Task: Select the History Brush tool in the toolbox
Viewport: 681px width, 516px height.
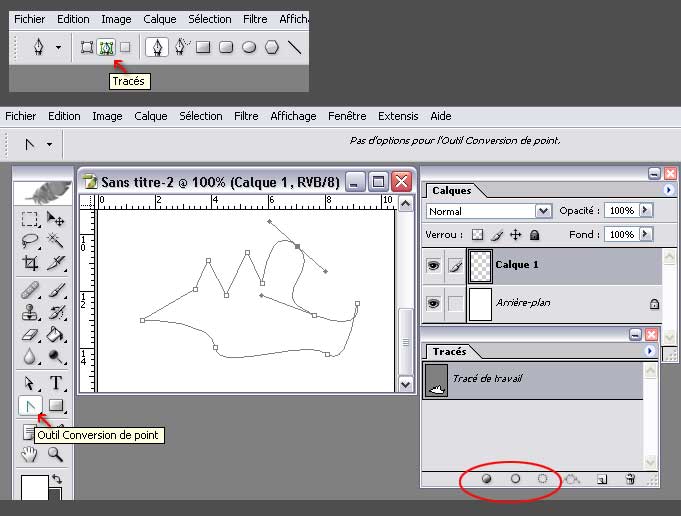Action: point(56,312)
